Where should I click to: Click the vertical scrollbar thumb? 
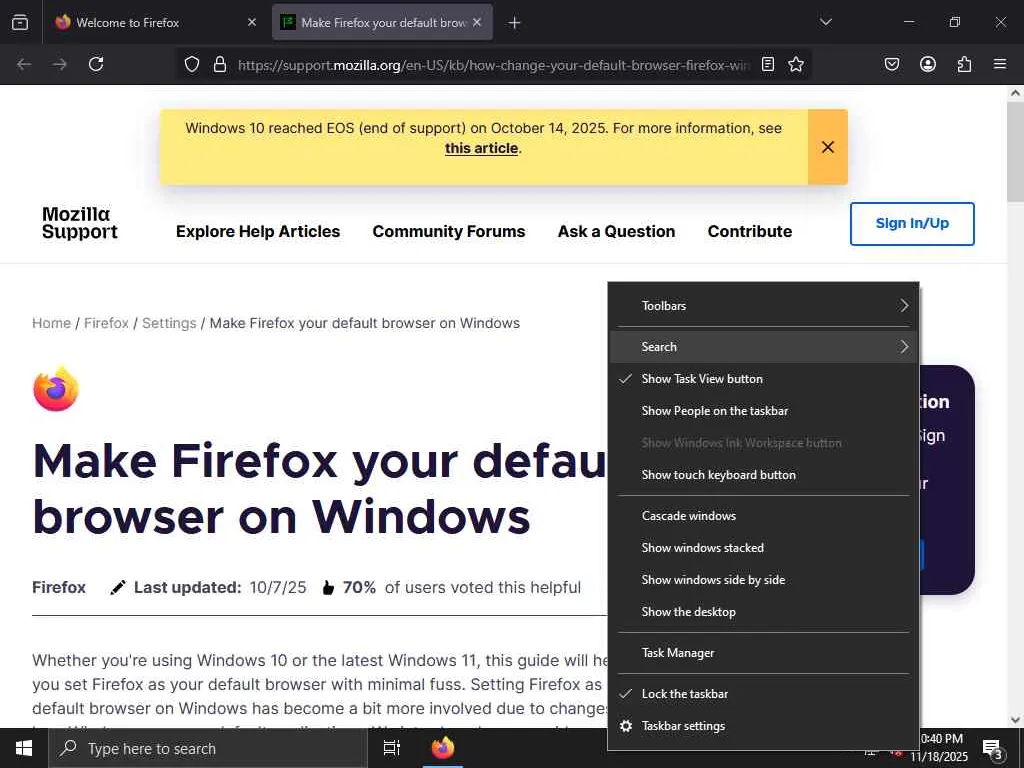coord(1015,152)
